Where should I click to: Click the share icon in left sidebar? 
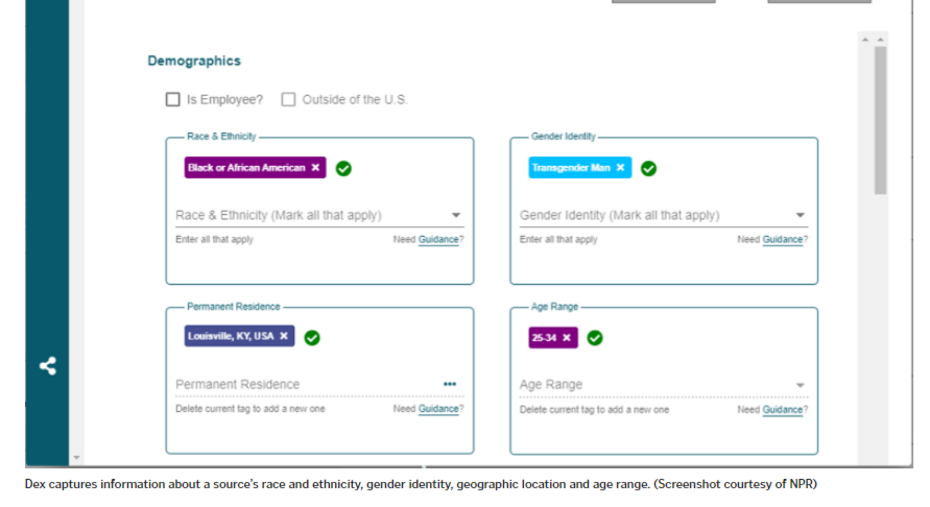(x=47, y=366)
